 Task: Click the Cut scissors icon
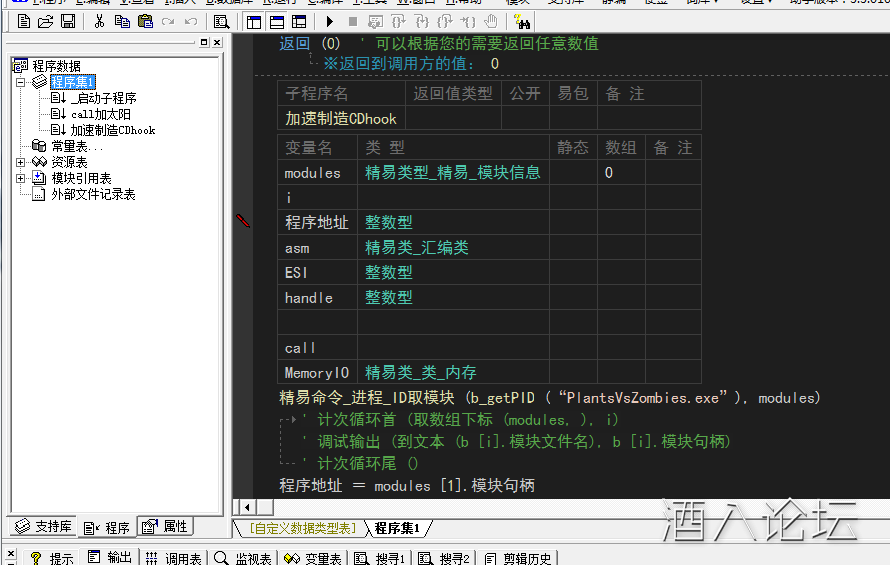[99, 21]
